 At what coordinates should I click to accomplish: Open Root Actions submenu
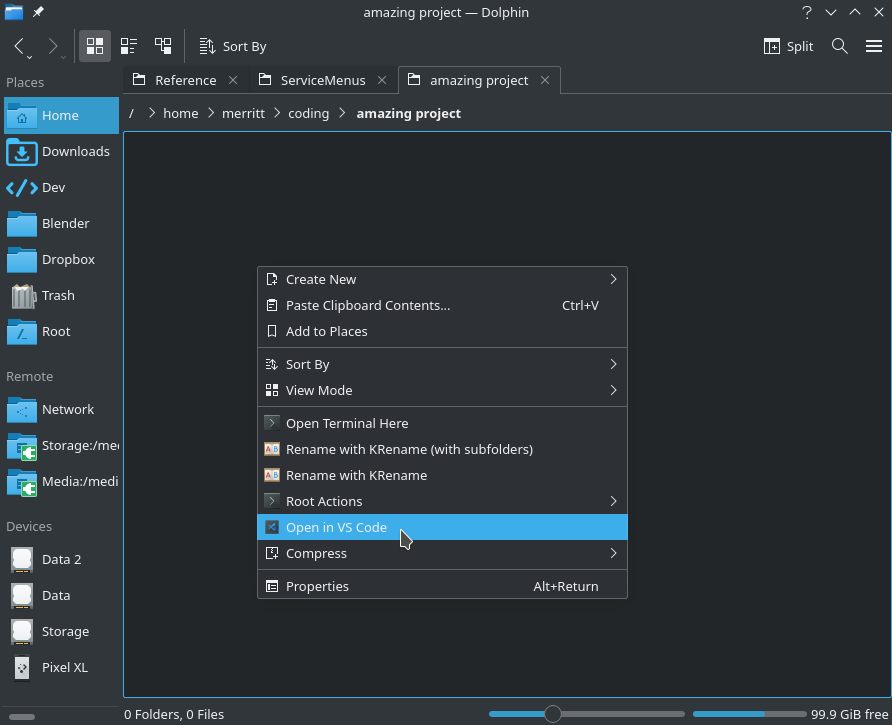point(442,501)
